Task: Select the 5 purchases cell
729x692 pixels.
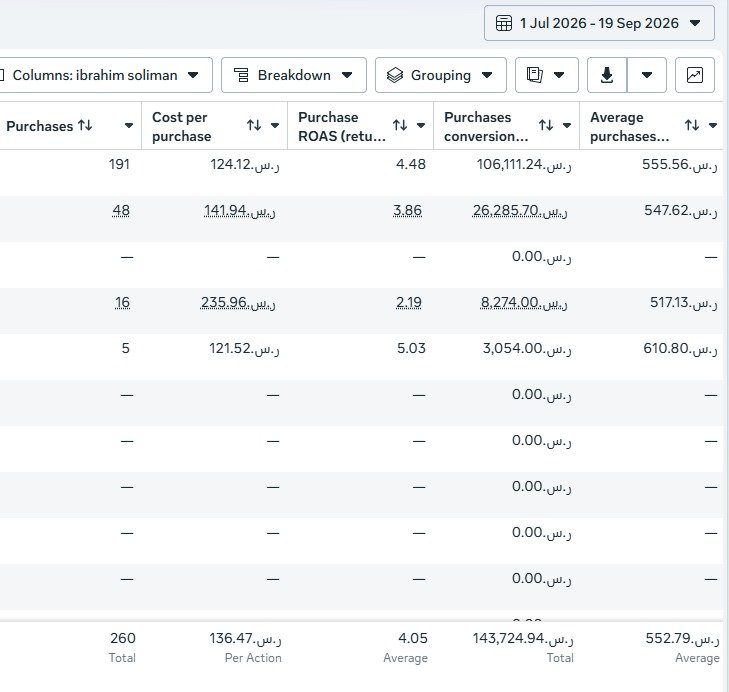Action: [126, 348]
